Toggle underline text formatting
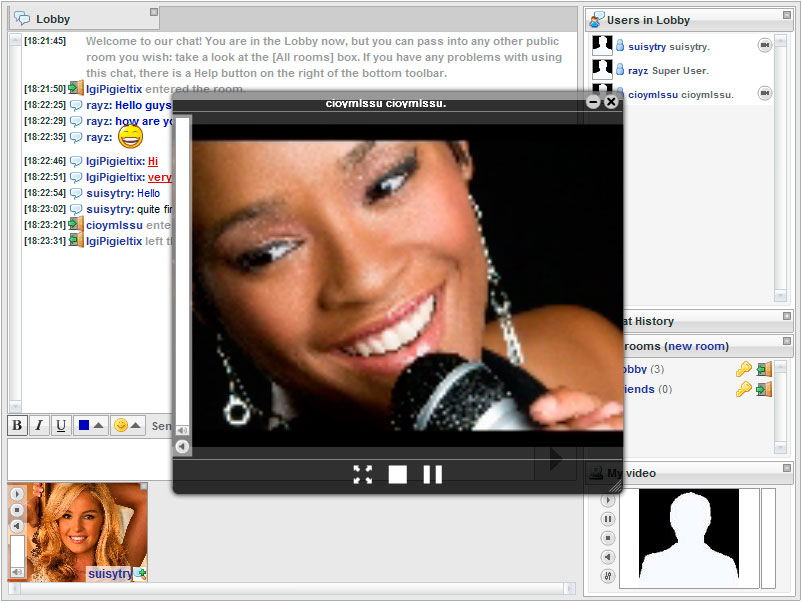Image resolution: width=802 pixels, height=602 pixels. pos(61,426)
